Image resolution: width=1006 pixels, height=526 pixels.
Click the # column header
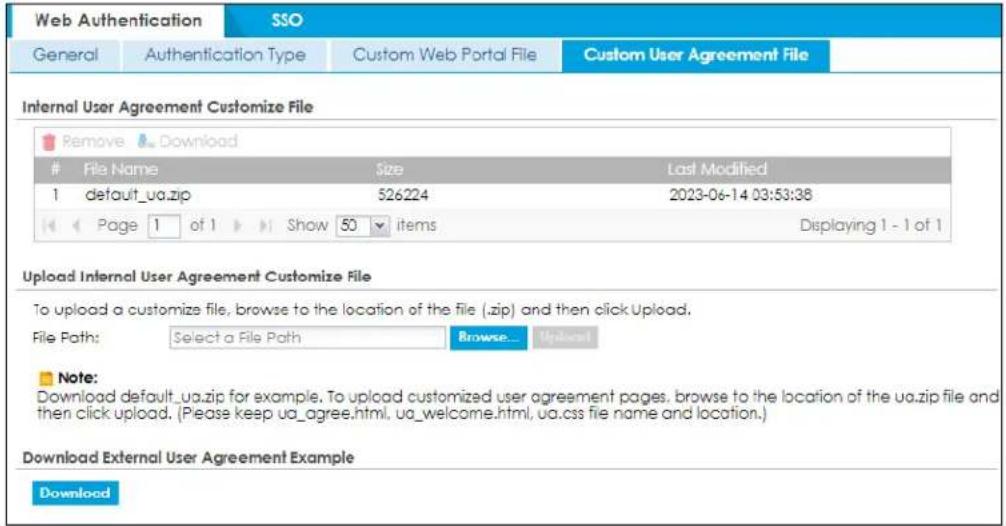pos(56,169)
